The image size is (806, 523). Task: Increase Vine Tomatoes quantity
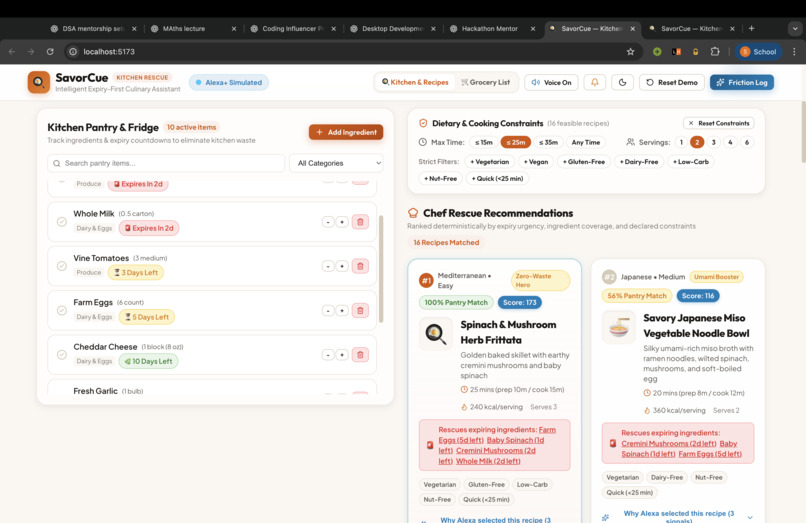pos(342,266)
